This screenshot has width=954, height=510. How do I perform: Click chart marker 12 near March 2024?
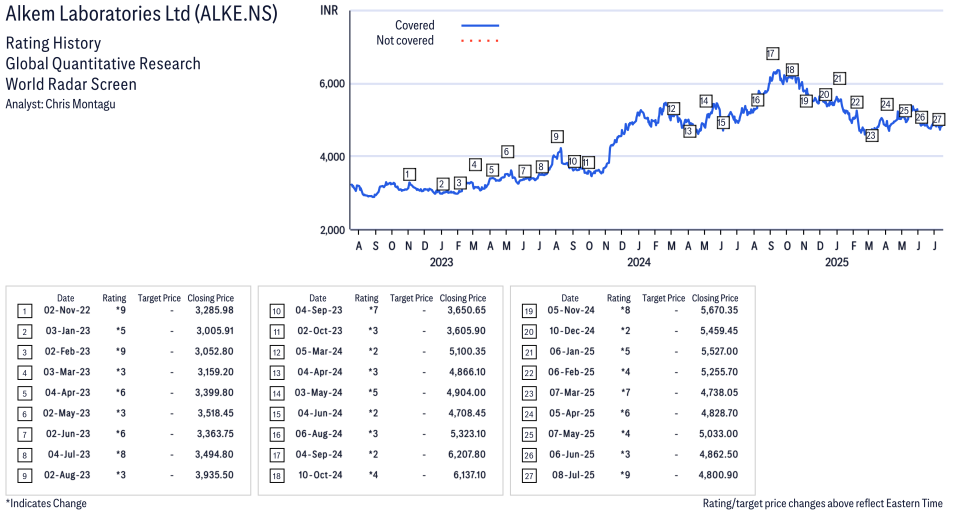672,109
